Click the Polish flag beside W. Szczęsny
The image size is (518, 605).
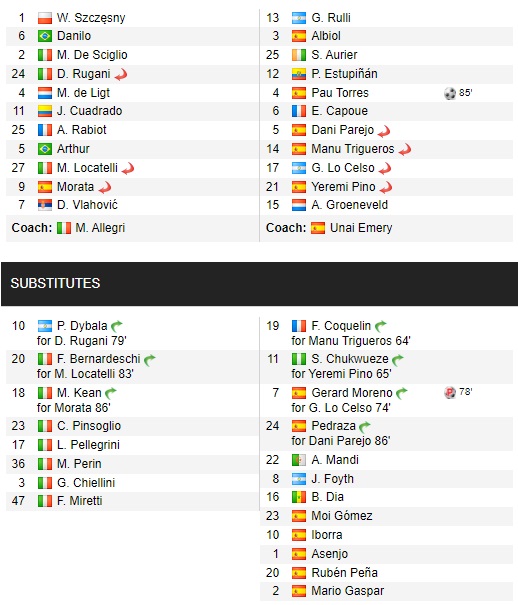point(45,18)
